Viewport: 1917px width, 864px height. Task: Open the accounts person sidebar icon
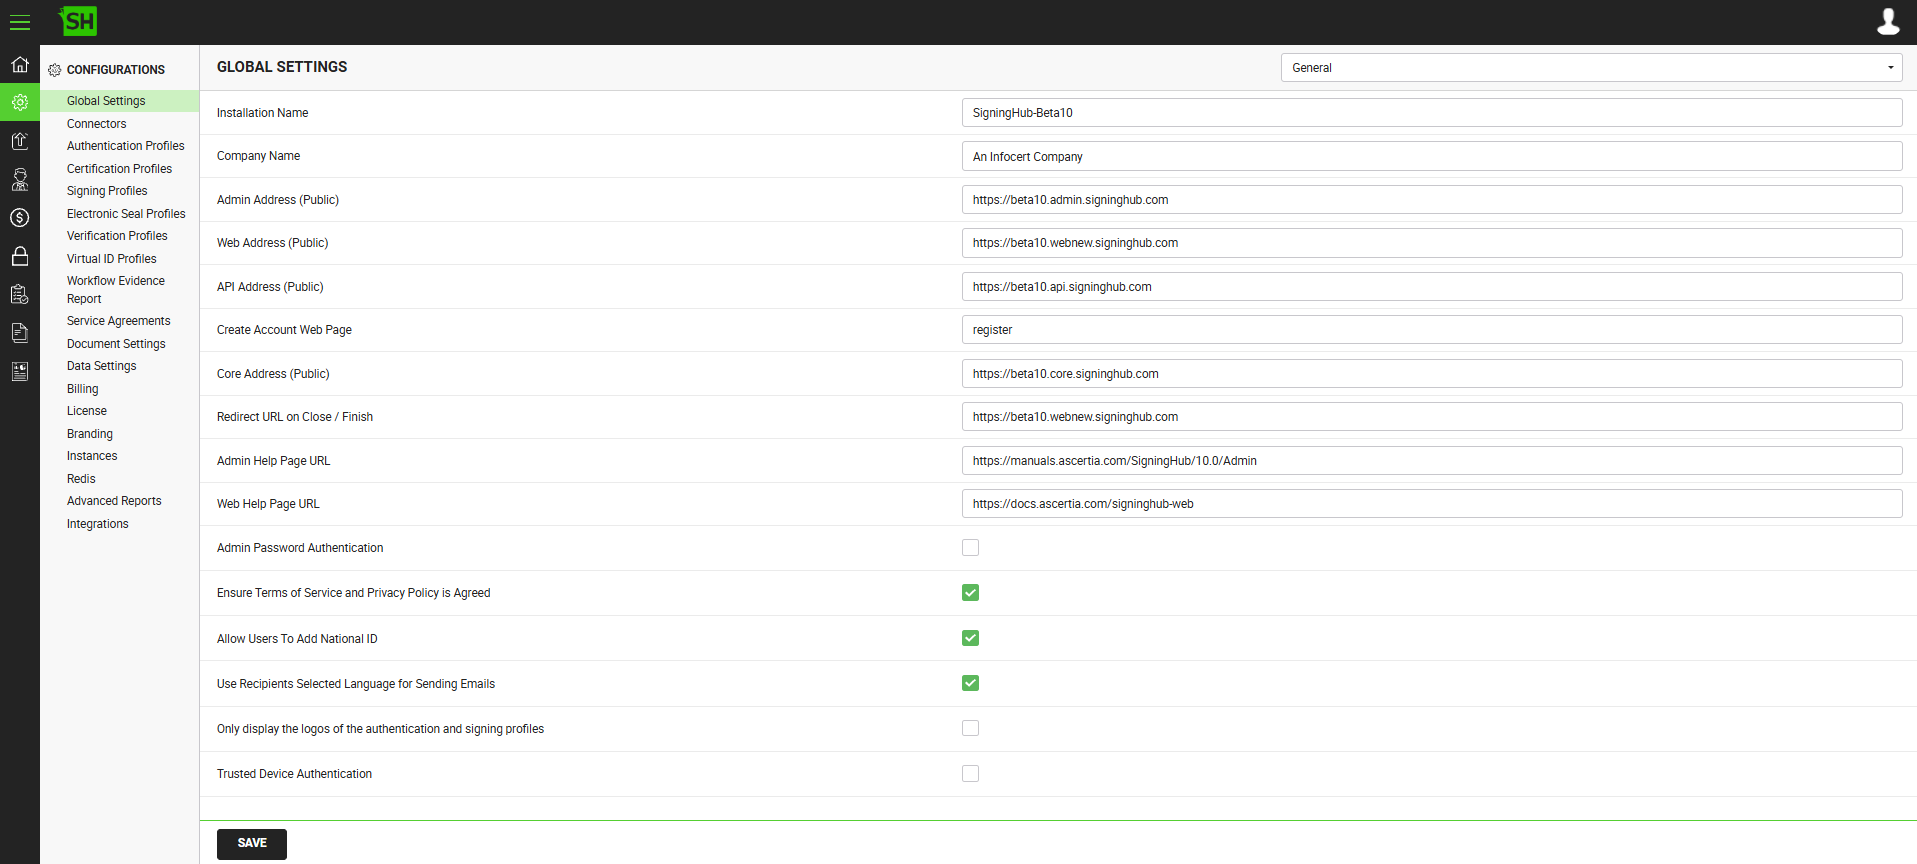click(20, 180)
